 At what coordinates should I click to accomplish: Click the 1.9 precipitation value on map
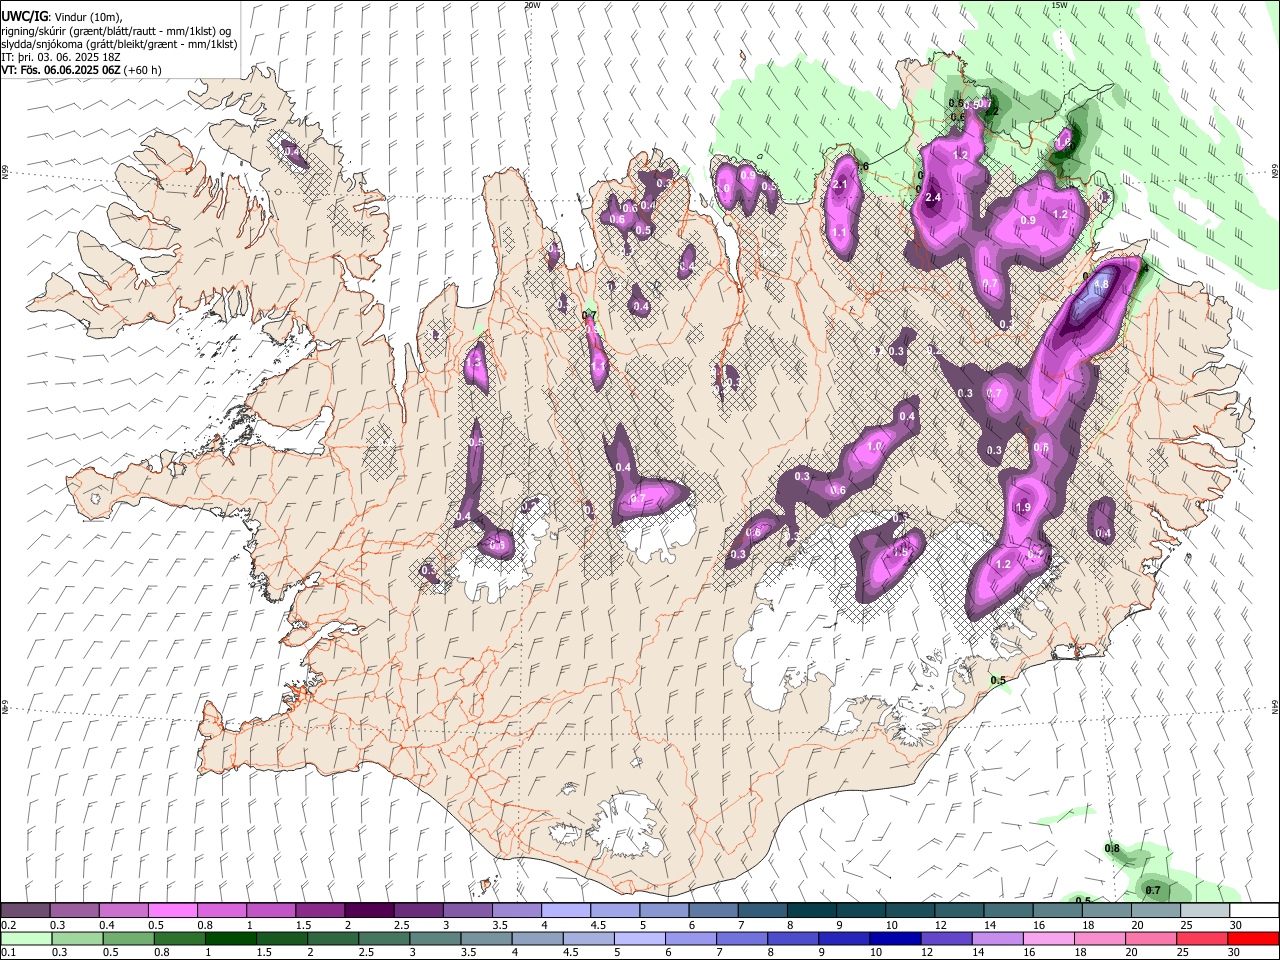[1023, 508]
